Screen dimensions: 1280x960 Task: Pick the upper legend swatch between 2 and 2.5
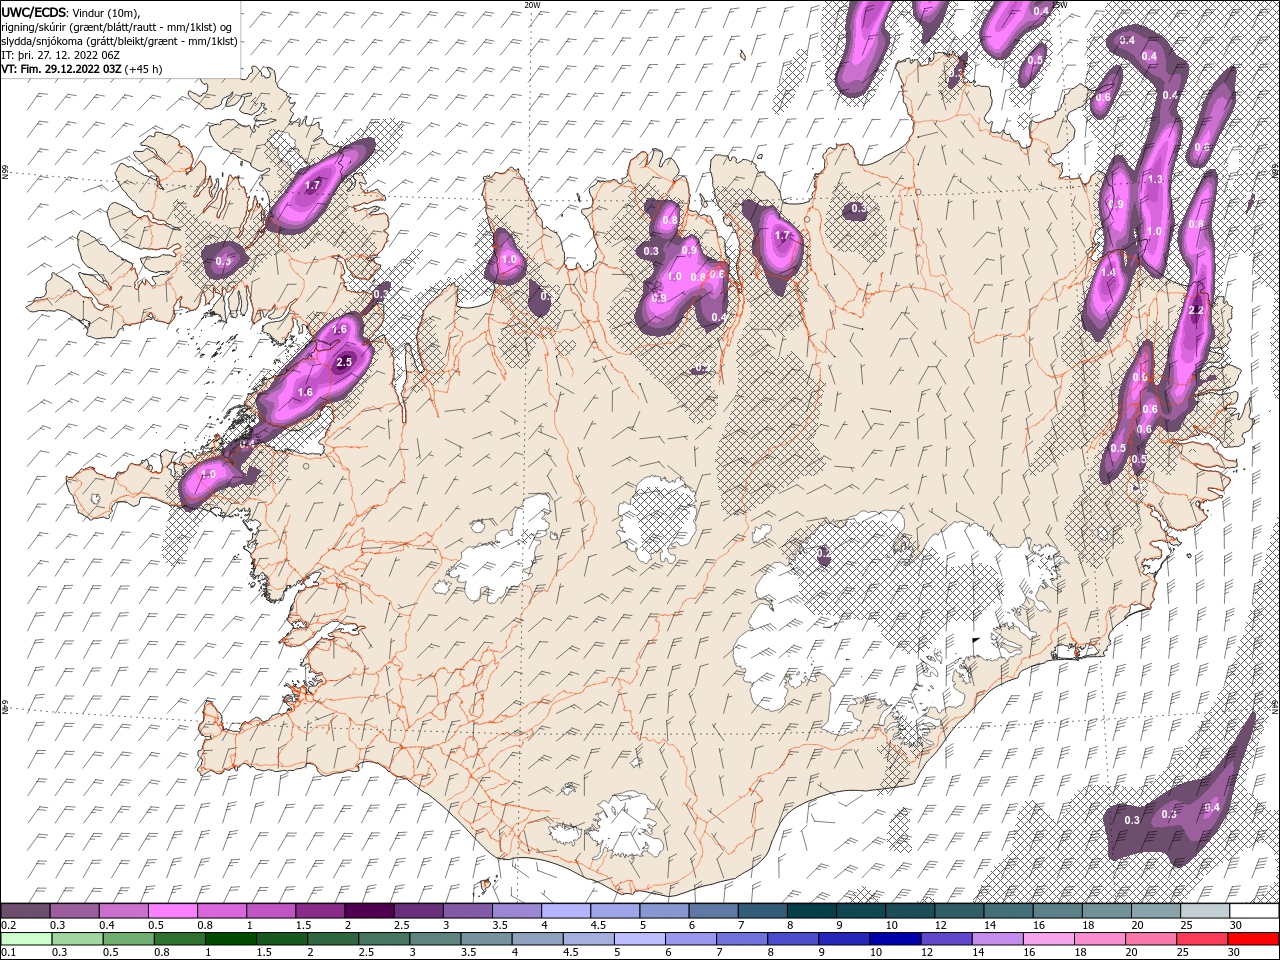tap(369, 911)
